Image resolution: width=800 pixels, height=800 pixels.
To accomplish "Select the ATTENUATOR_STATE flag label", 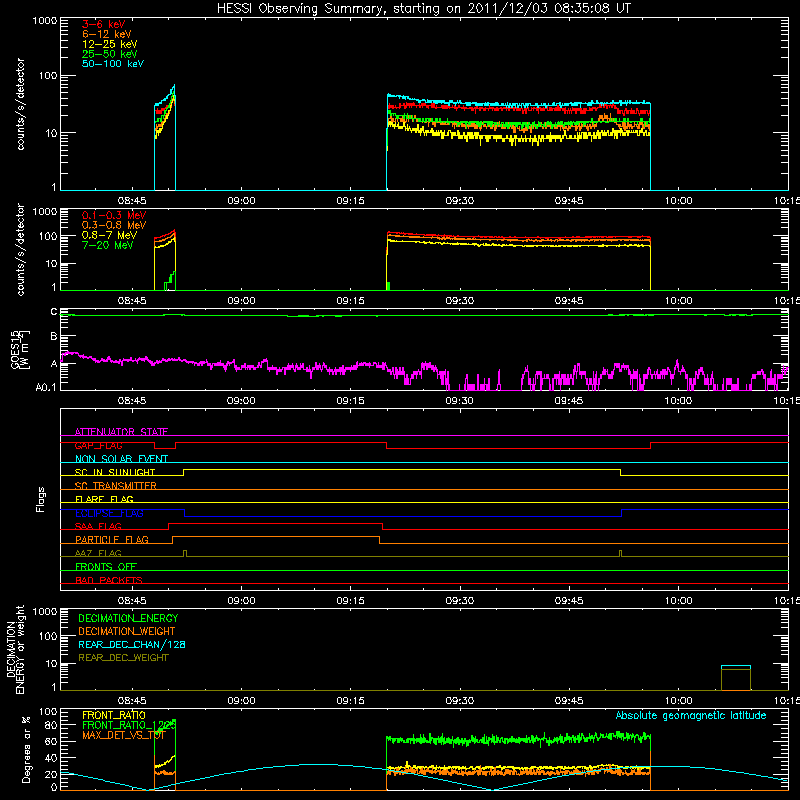I will pyautogui.click(x=121, y=432).
